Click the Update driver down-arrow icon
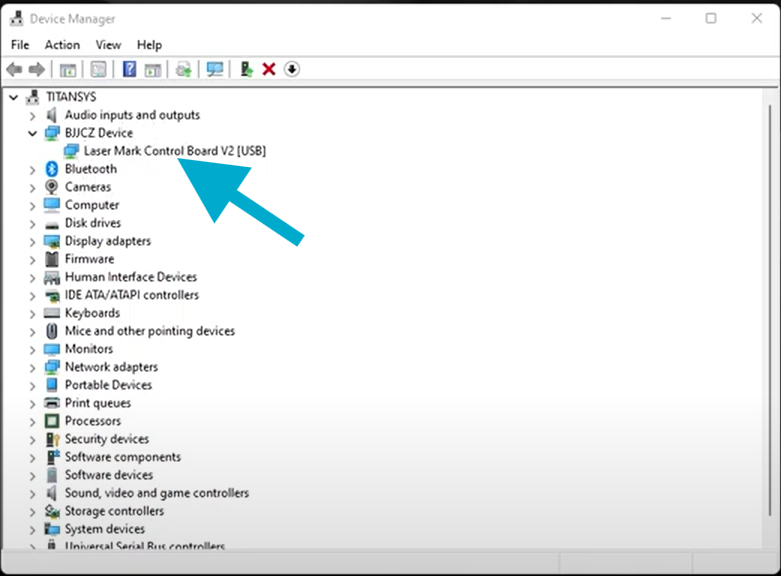This screenshot has width=781, height=576. [x=292, y=69]
